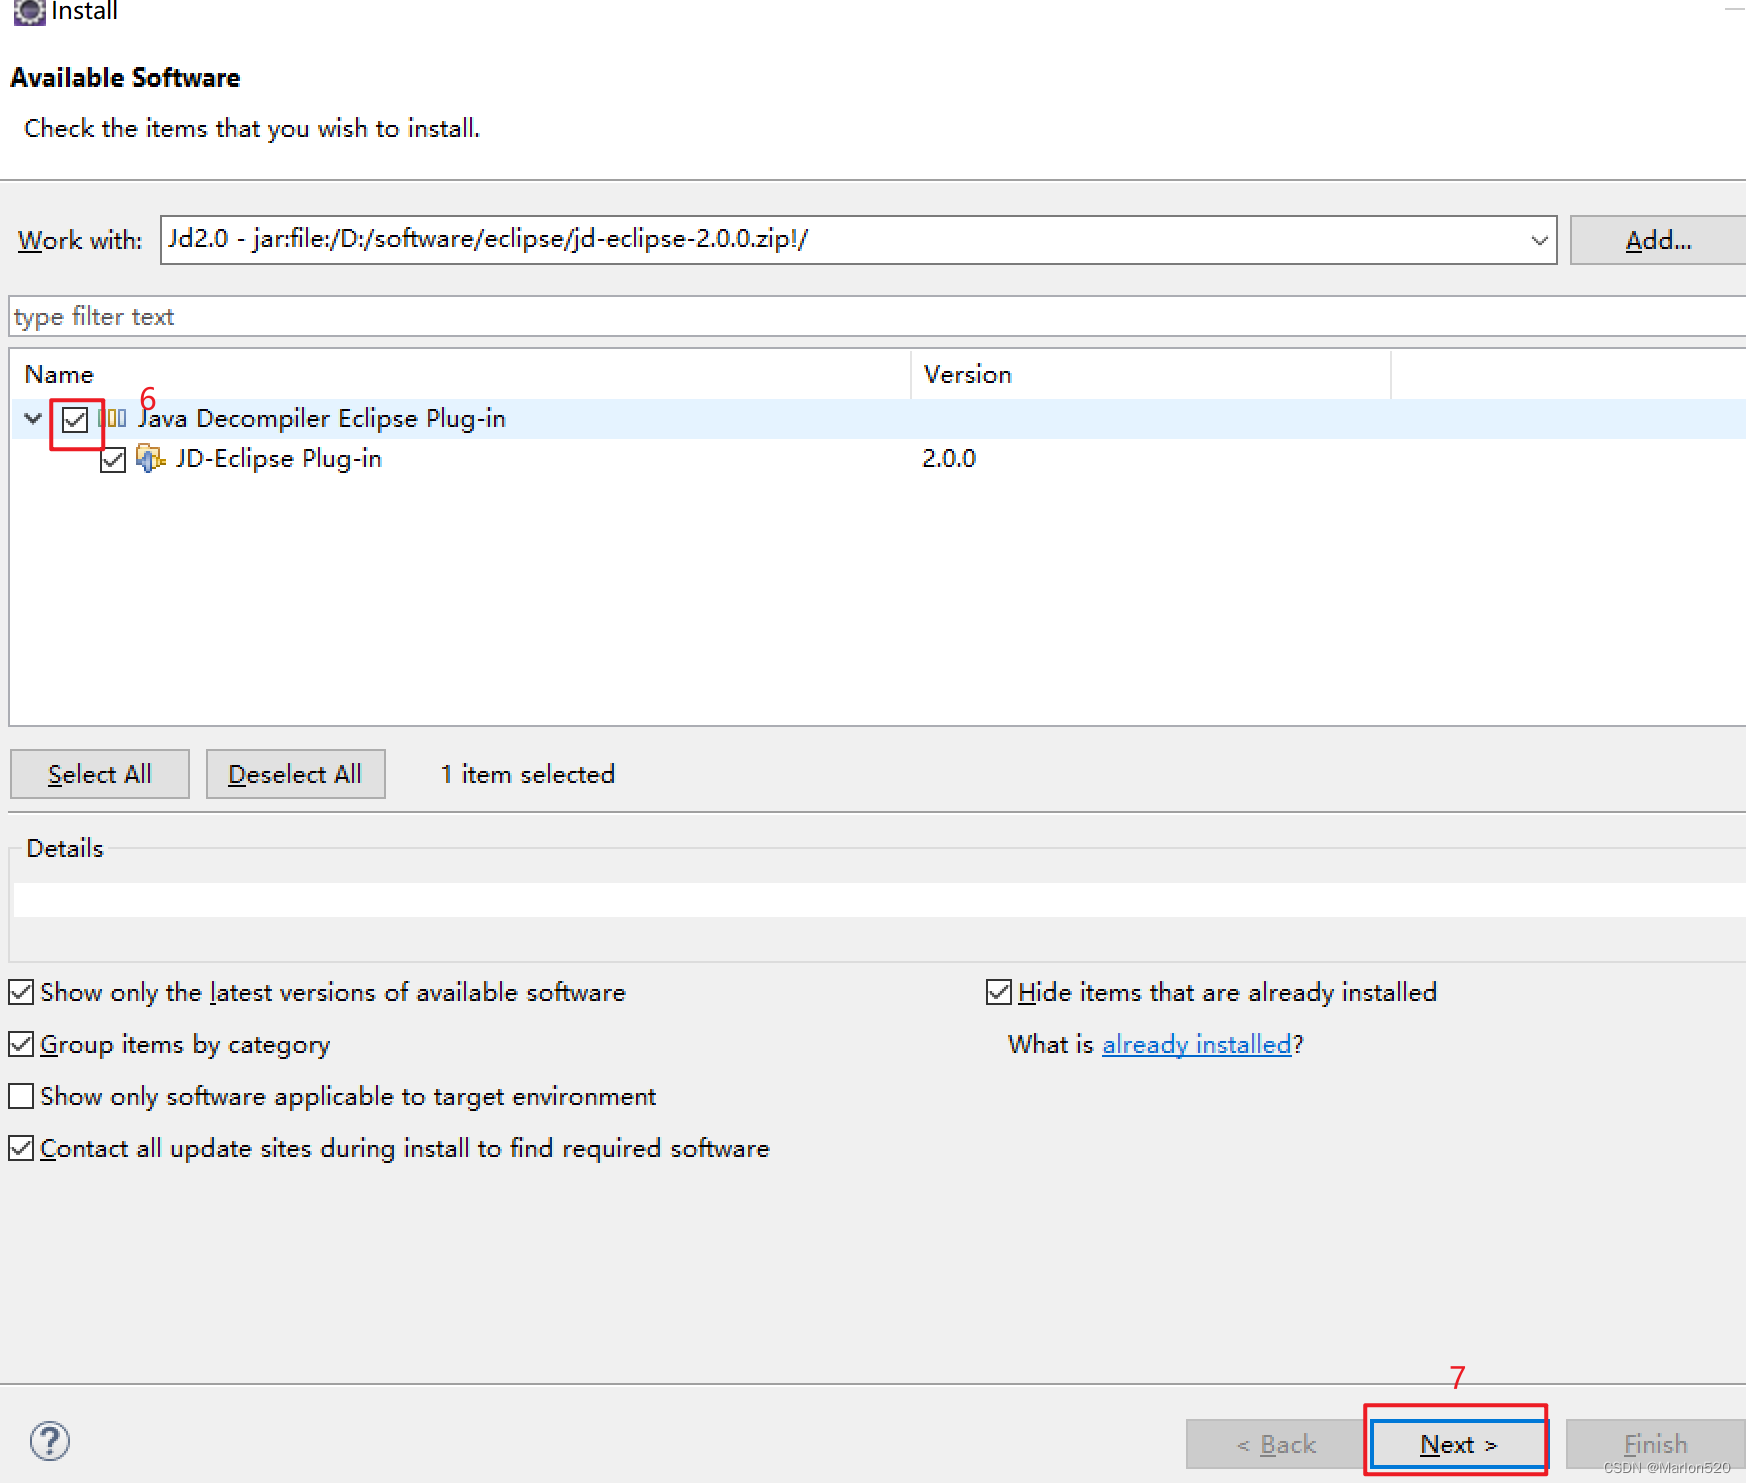Click the Eclipse Install window icon
Image resolution: width=1746 pixels, height=1483 pixels.
(x=29, y=11)
